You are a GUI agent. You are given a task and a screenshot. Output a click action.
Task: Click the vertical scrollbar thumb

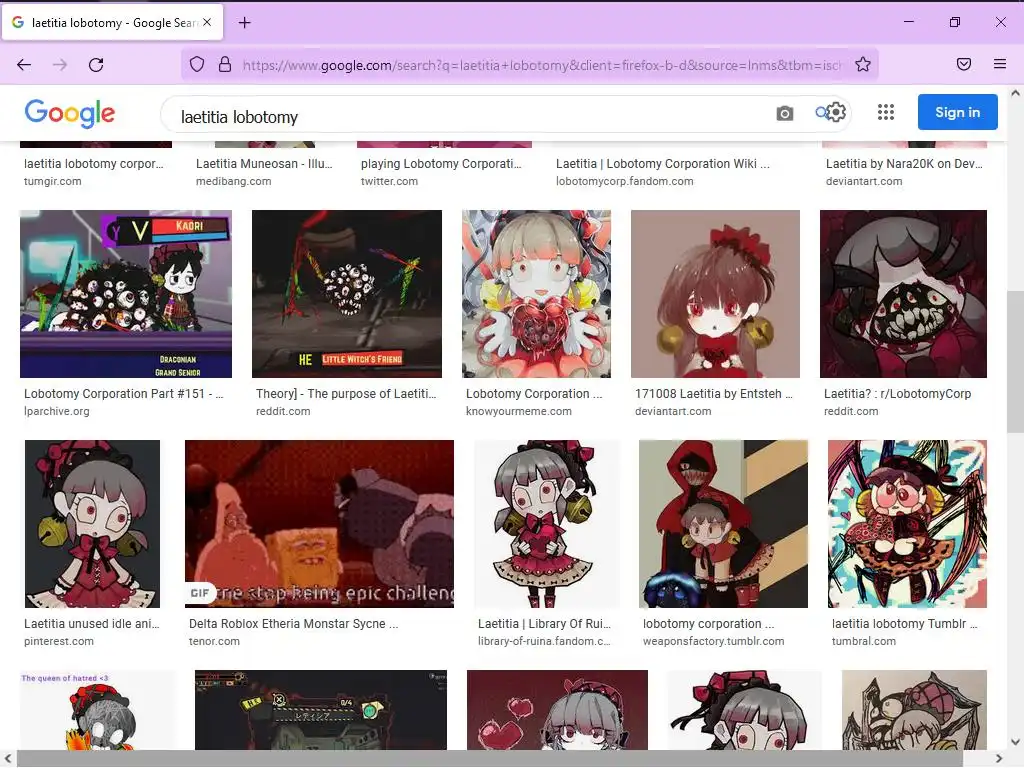click(x=1015, y=361)
